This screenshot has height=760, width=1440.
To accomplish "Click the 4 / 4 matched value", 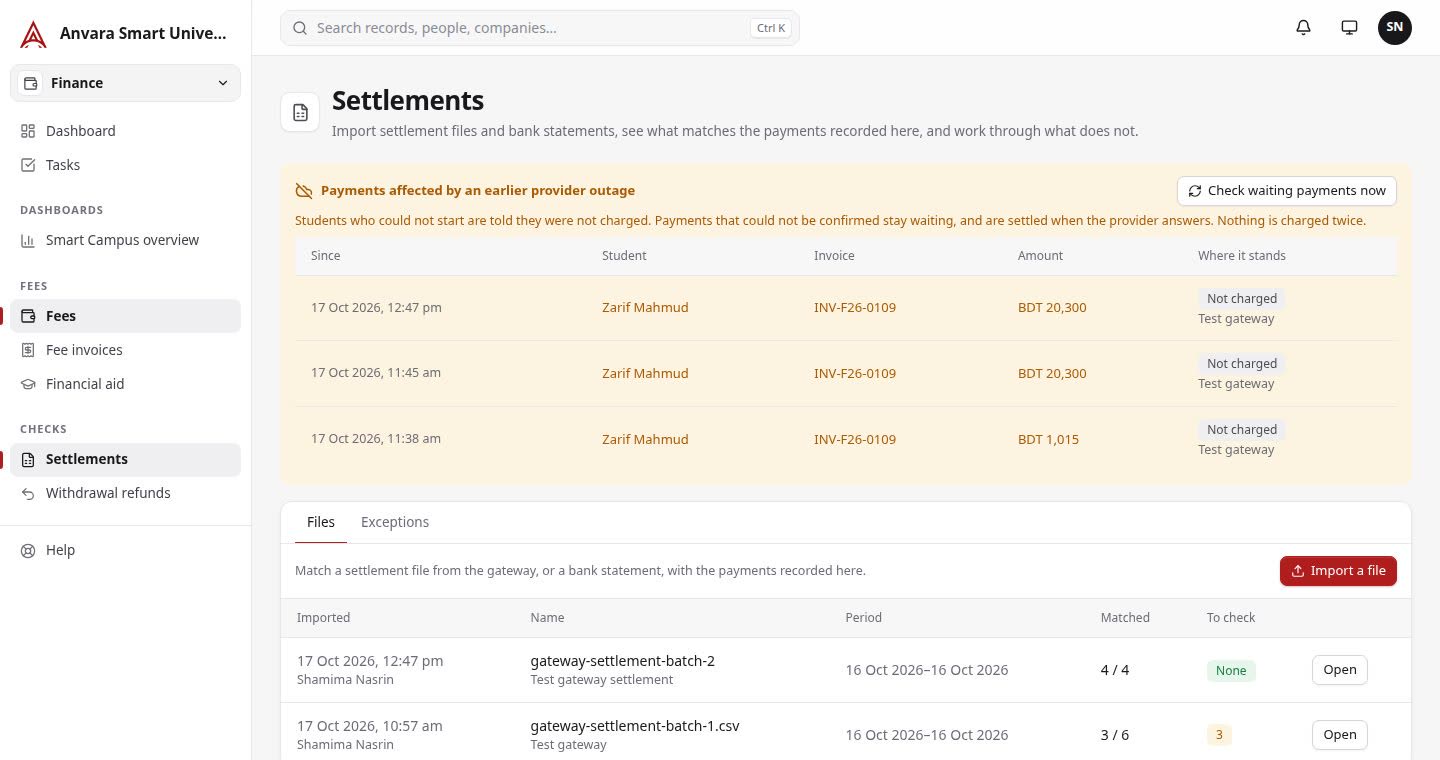I will (x=1115, y=670).
